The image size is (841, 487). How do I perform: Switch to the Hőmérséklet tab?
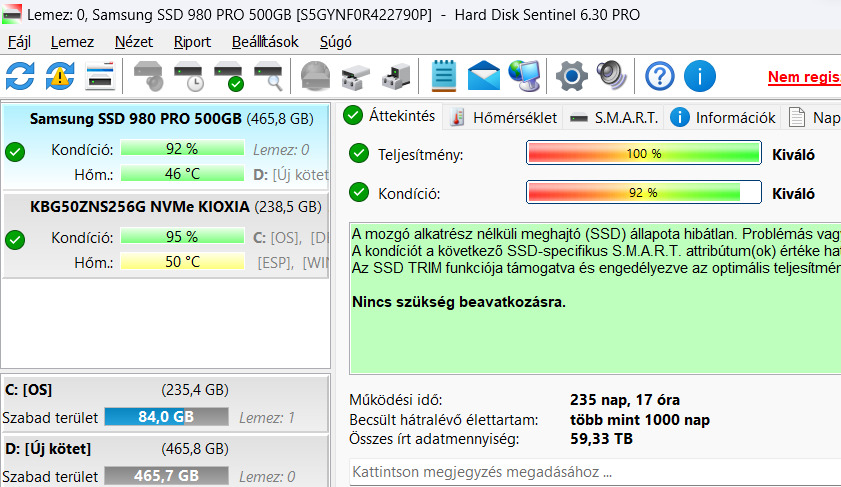point(503,117)
